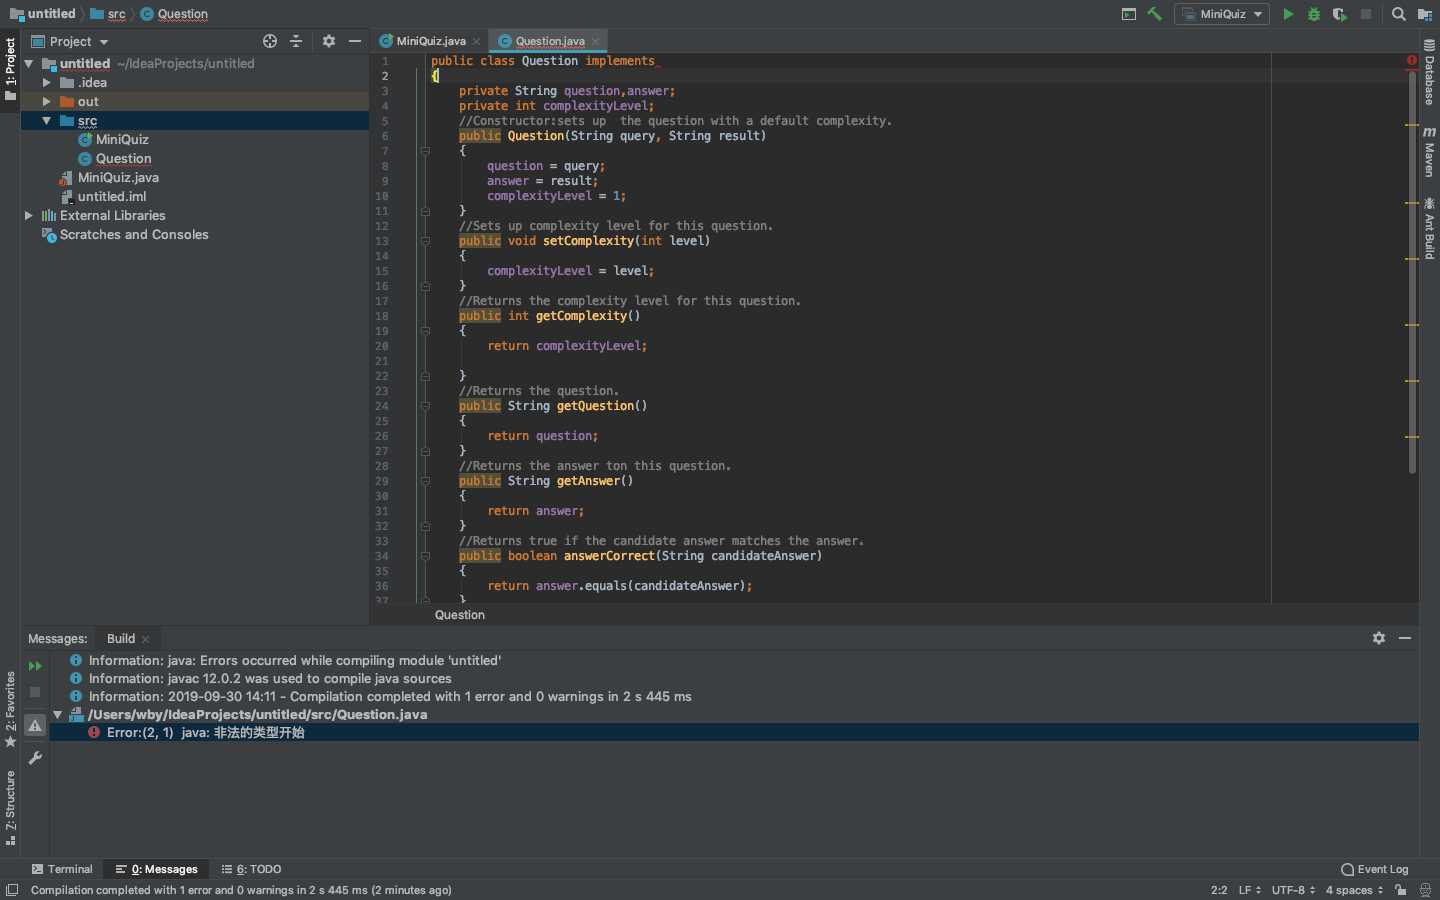Open the 6: TODO tool tab
This screenshot has height=900, width=1440.
[252, 869]
